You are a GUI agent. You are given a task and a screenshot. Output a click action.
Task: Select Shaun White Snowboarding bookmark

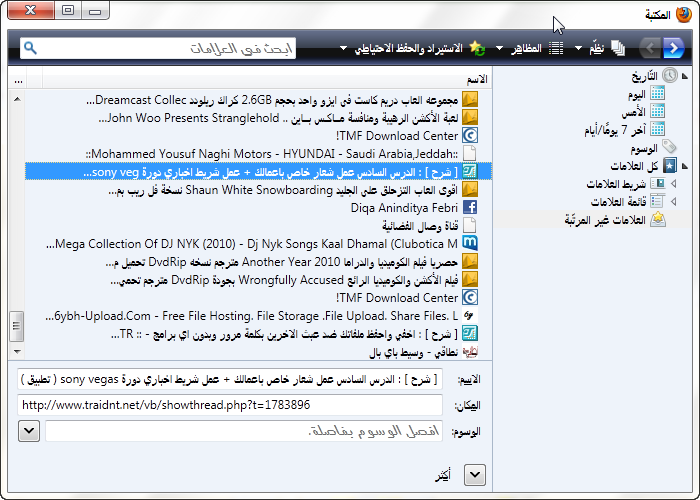pos(258,190)
